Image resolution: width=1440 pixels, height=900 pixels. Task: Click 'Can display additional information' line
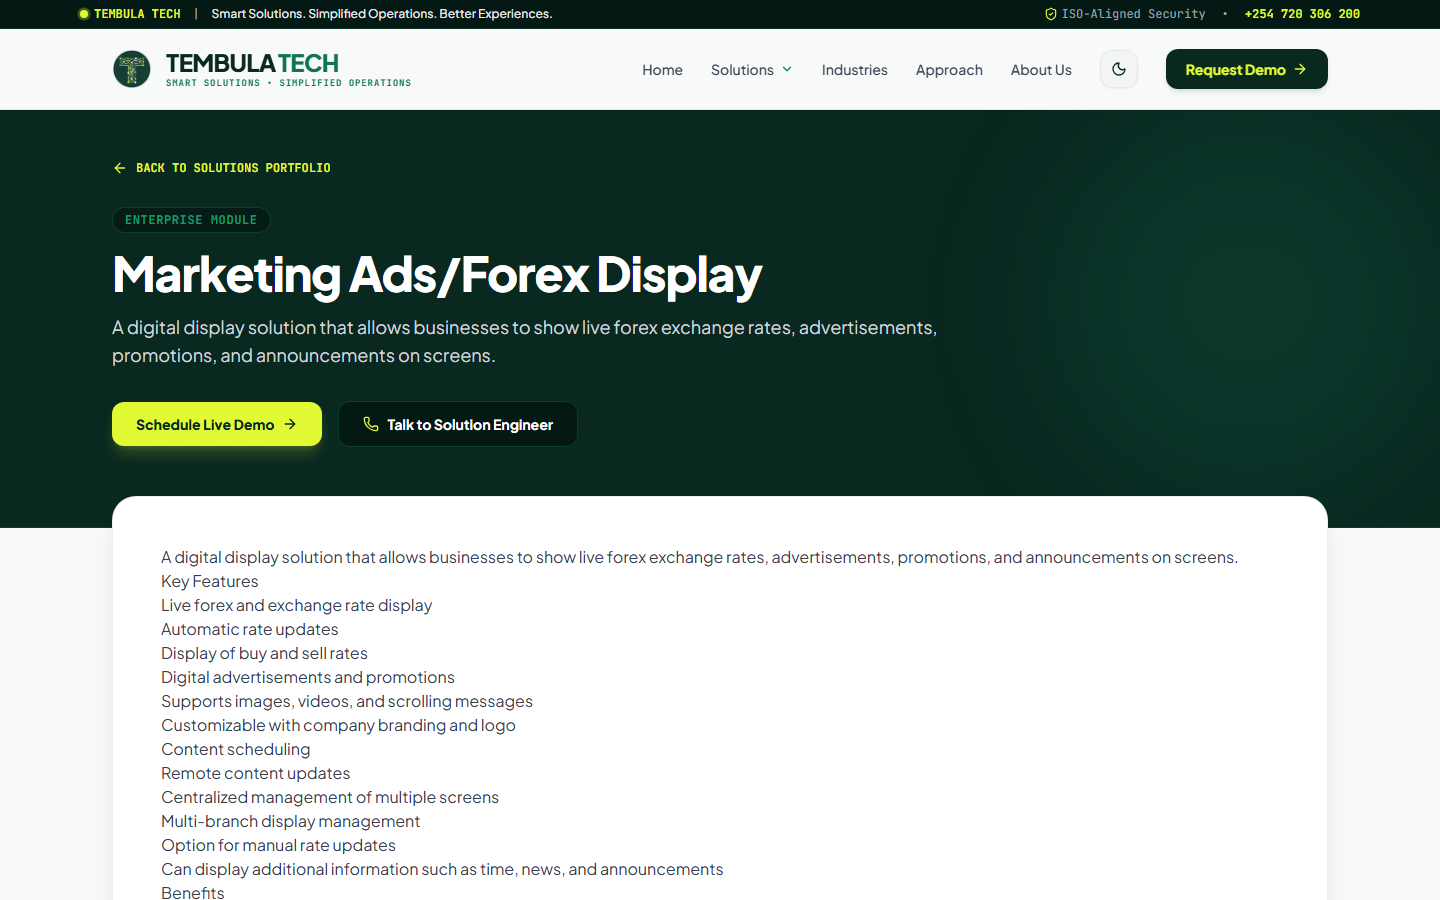[x=442, y=869]
